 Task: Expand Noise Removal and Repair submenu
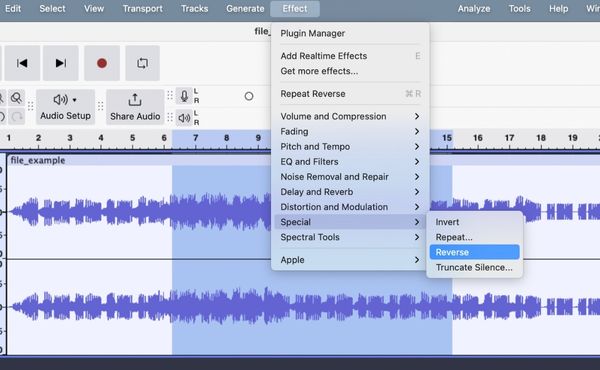[350, 177]
